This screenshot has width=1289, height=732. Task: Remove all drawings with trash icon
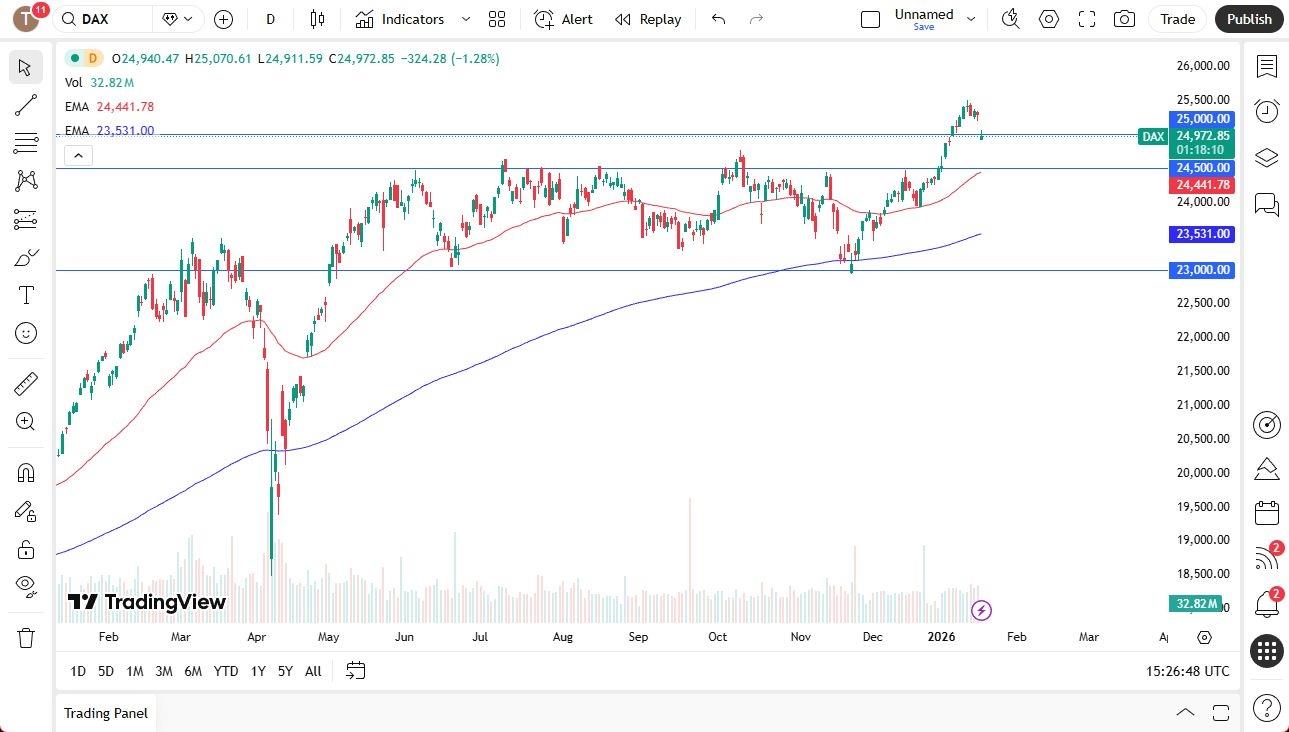[25, 637]
